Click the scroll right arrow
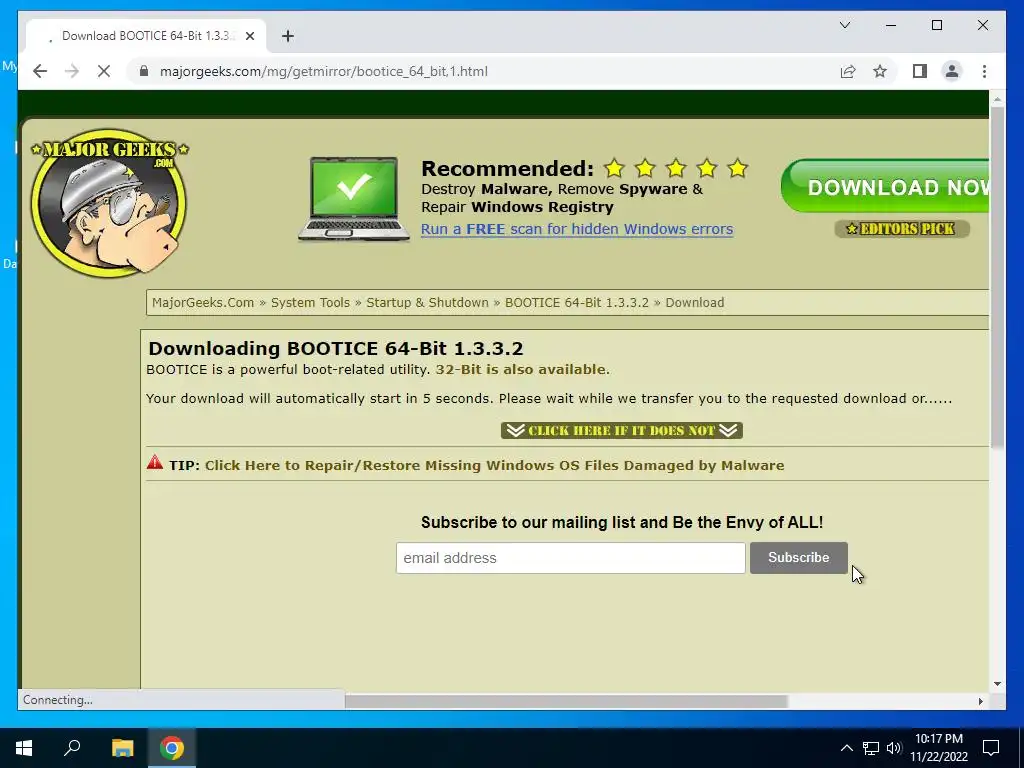 tap(981, 701)
